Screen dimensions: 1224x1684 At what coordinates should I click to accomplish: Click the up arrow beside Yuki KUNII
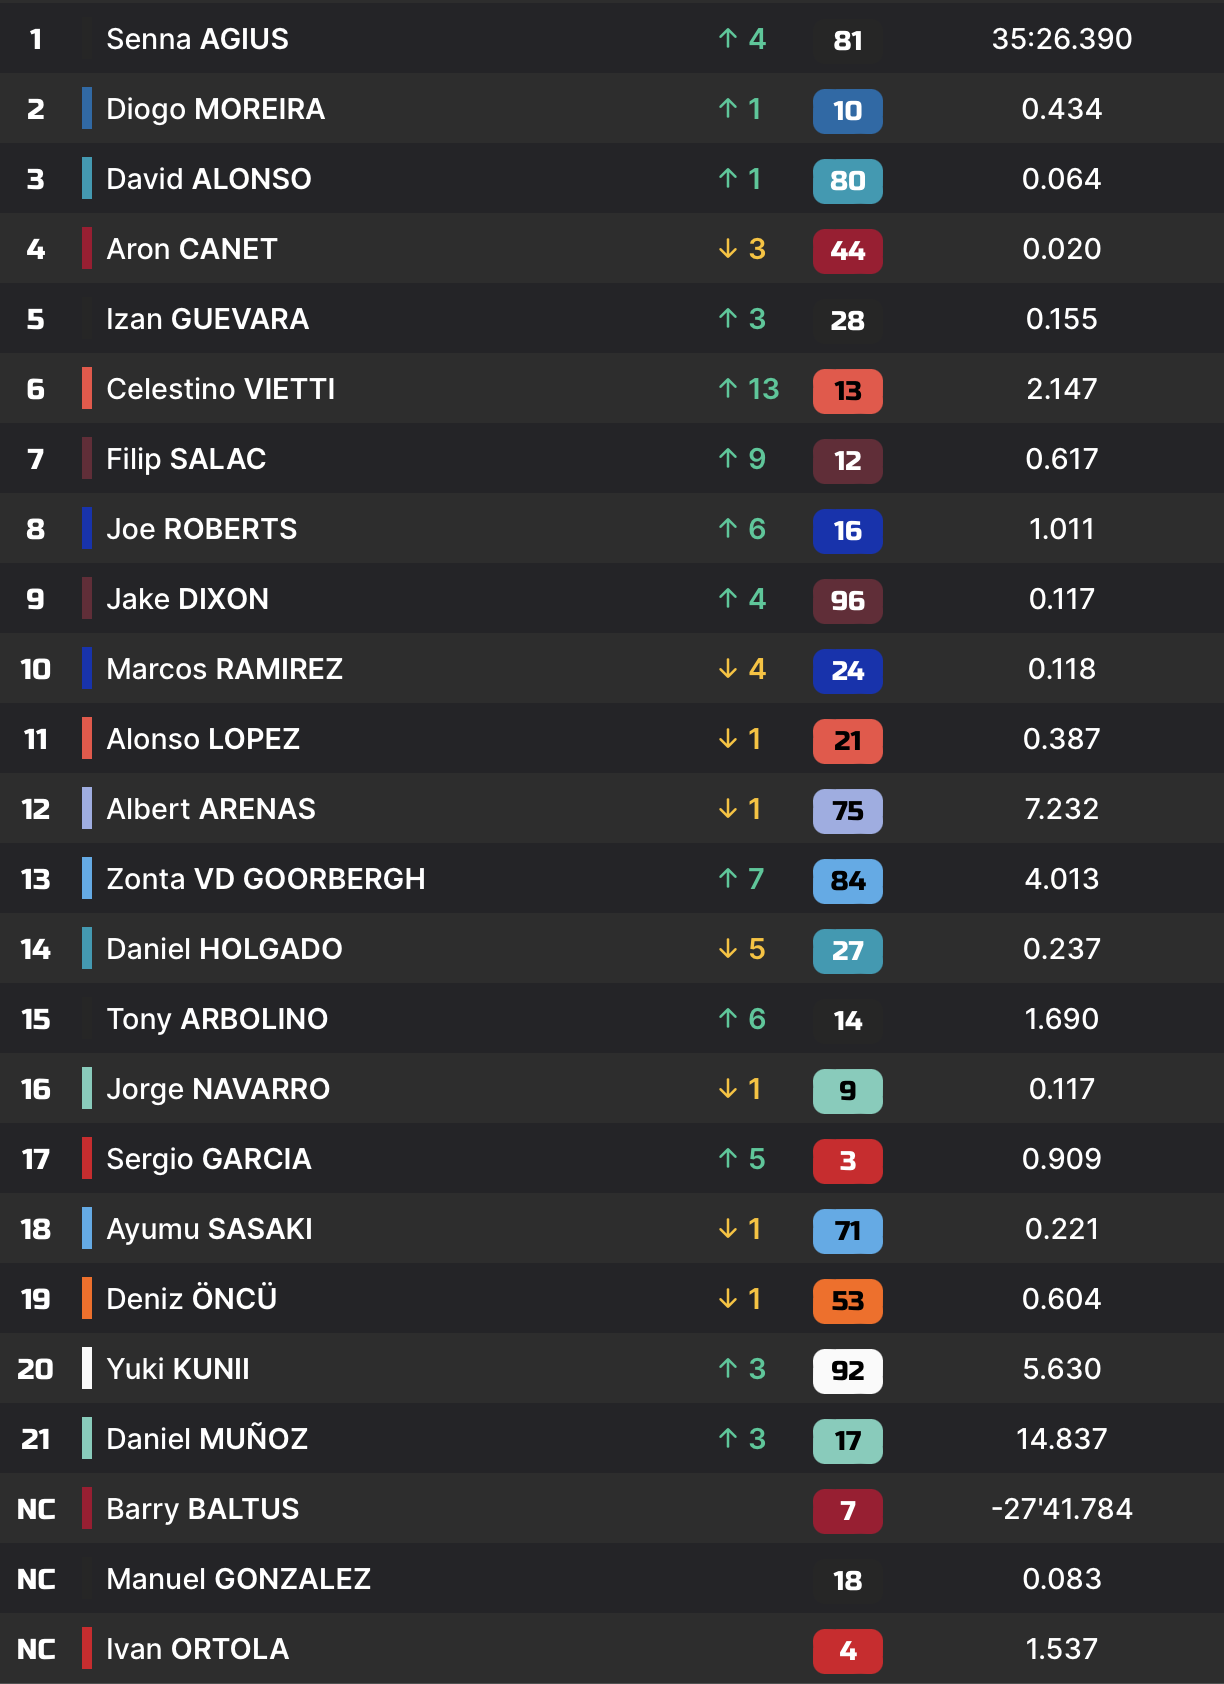coord(728,1369)
